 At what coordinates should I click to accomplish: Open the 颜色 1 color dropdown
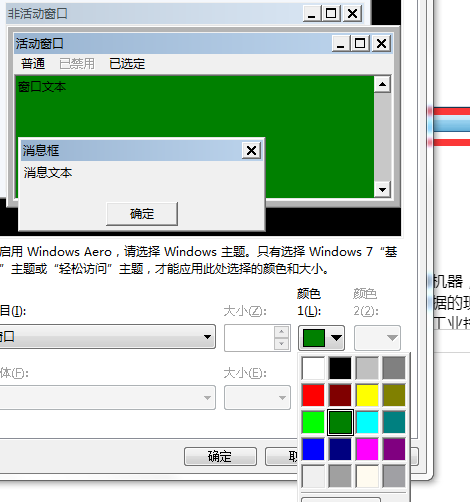321,338
